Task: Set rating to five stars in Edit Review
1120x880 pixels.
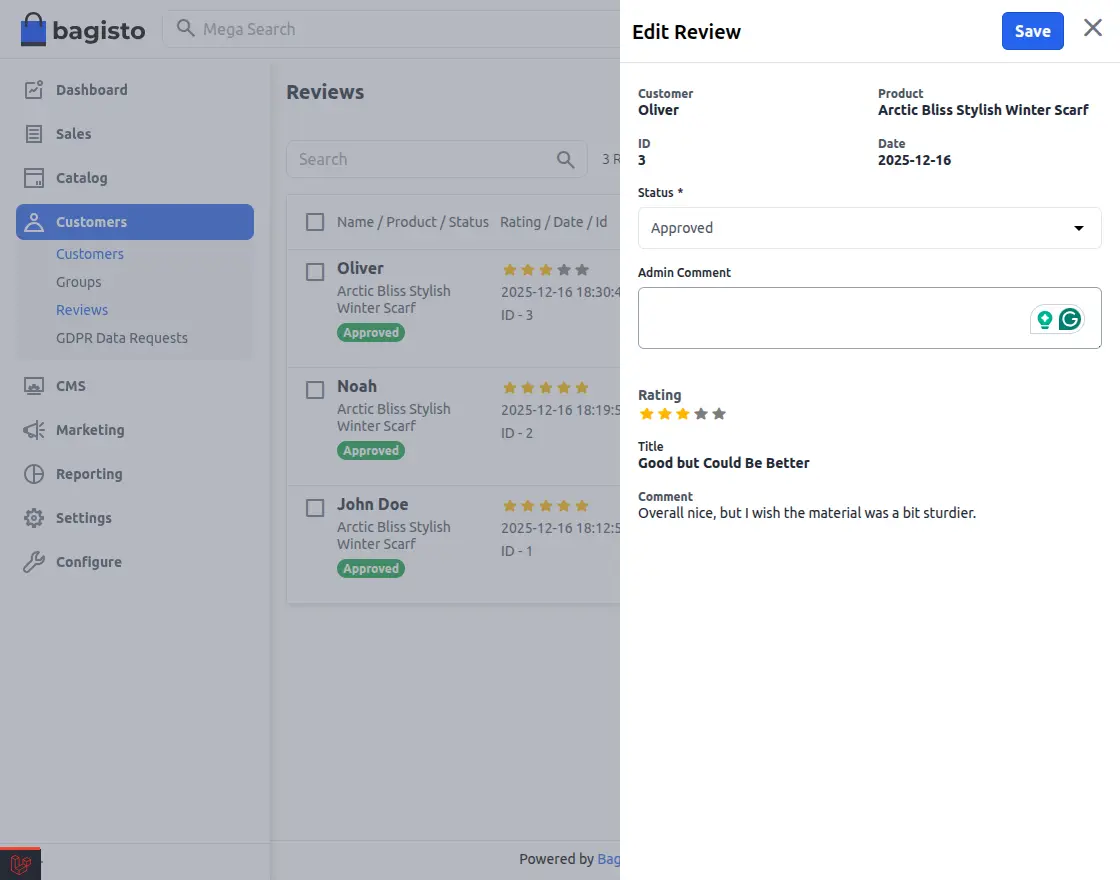Action: click(719, 412)
